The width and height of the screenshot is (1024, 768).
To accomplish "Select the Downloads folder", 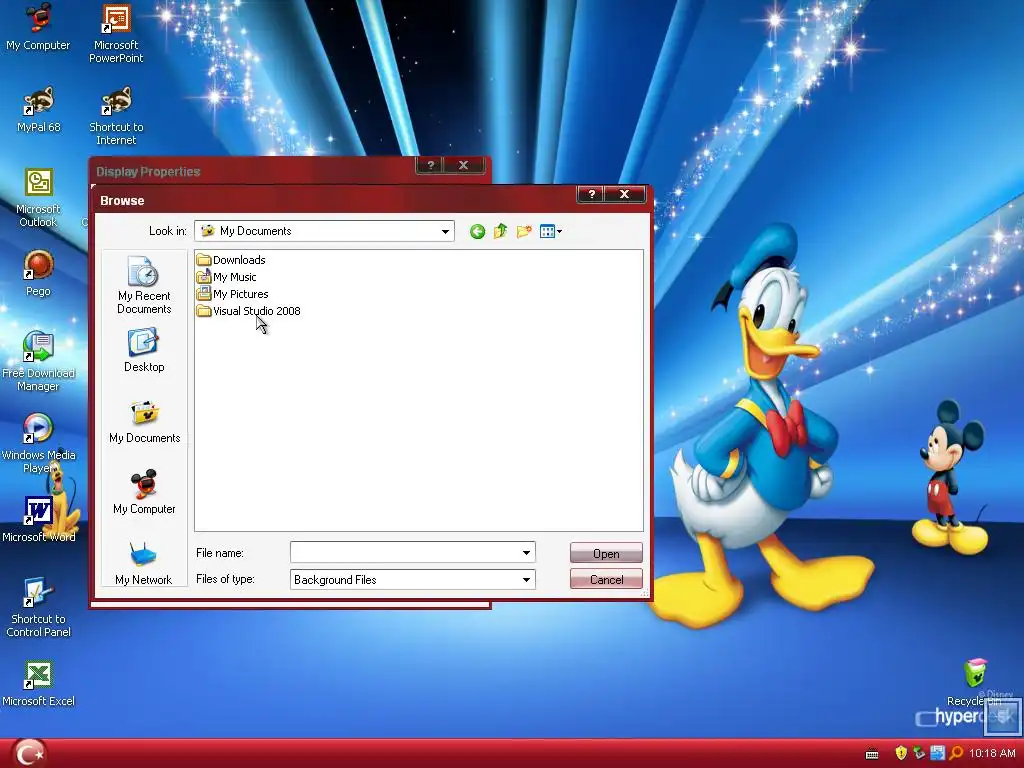I will tap(231, 260).
